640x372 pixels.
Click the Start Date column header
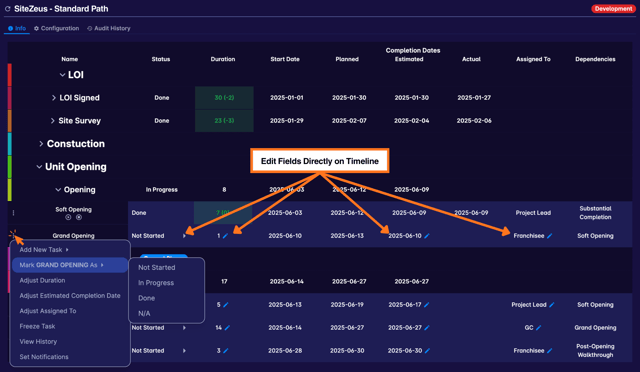[285, 59]
